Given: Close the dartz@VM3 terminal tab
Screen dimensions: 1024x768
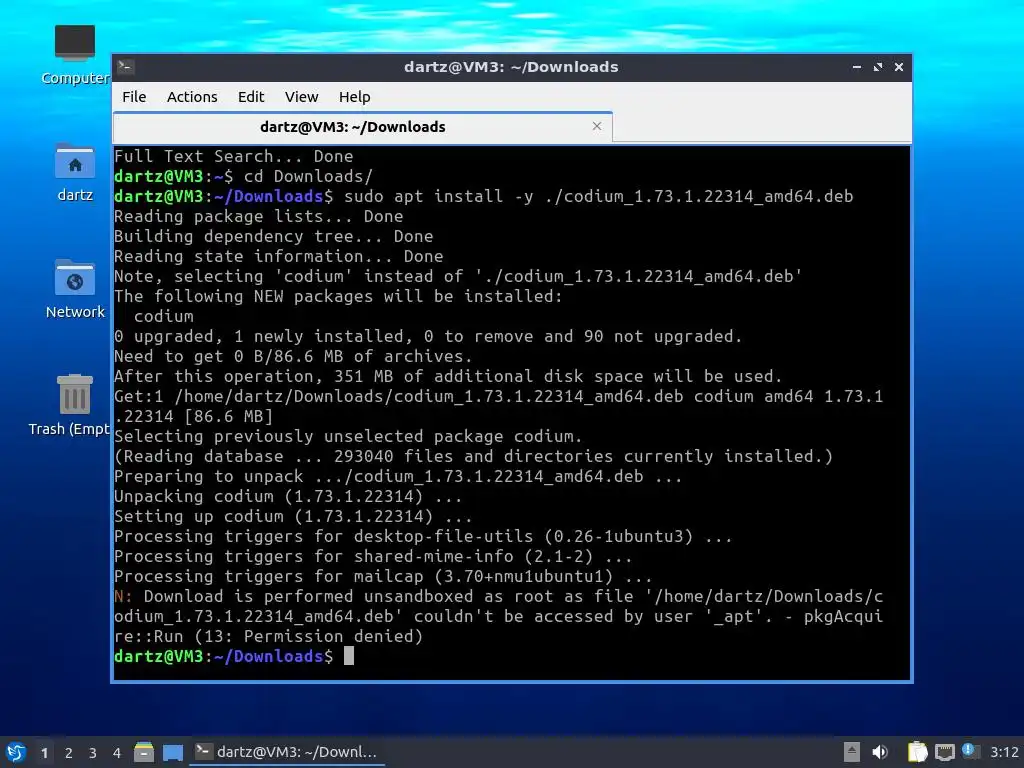Looking at the screenshot, I should (596, 126).
